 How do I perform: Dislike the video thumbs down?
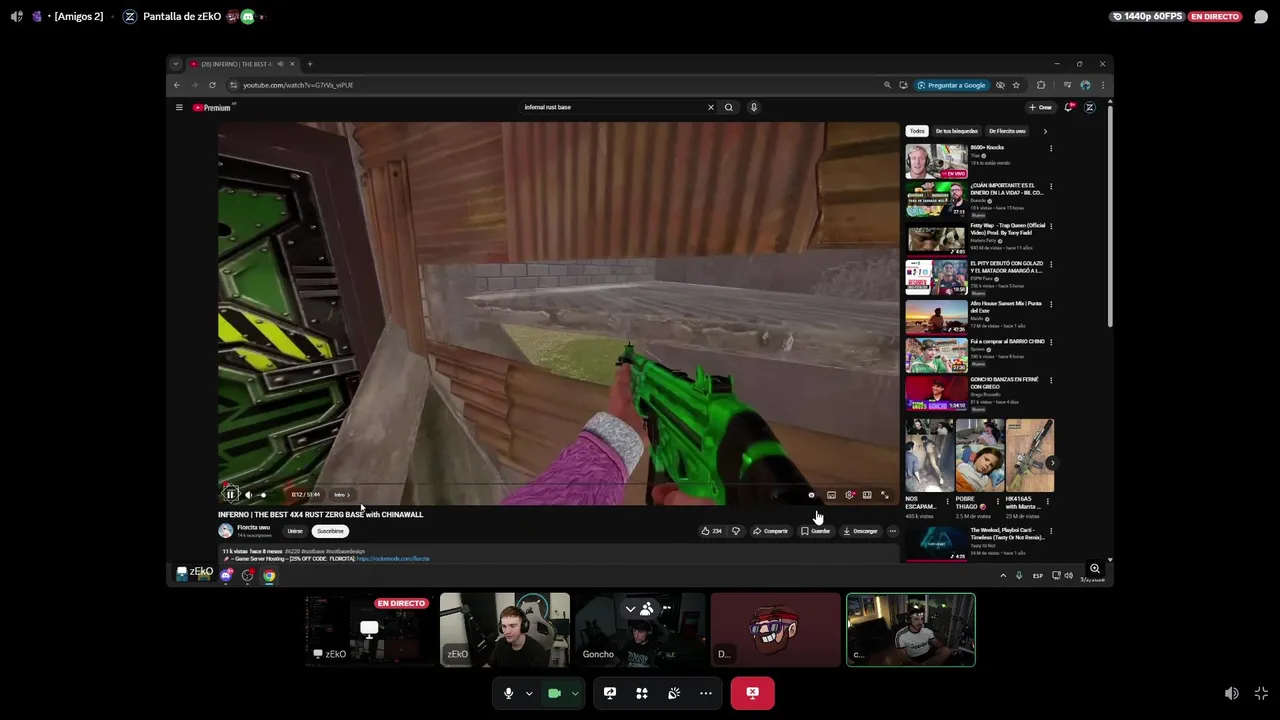(736, 531)
